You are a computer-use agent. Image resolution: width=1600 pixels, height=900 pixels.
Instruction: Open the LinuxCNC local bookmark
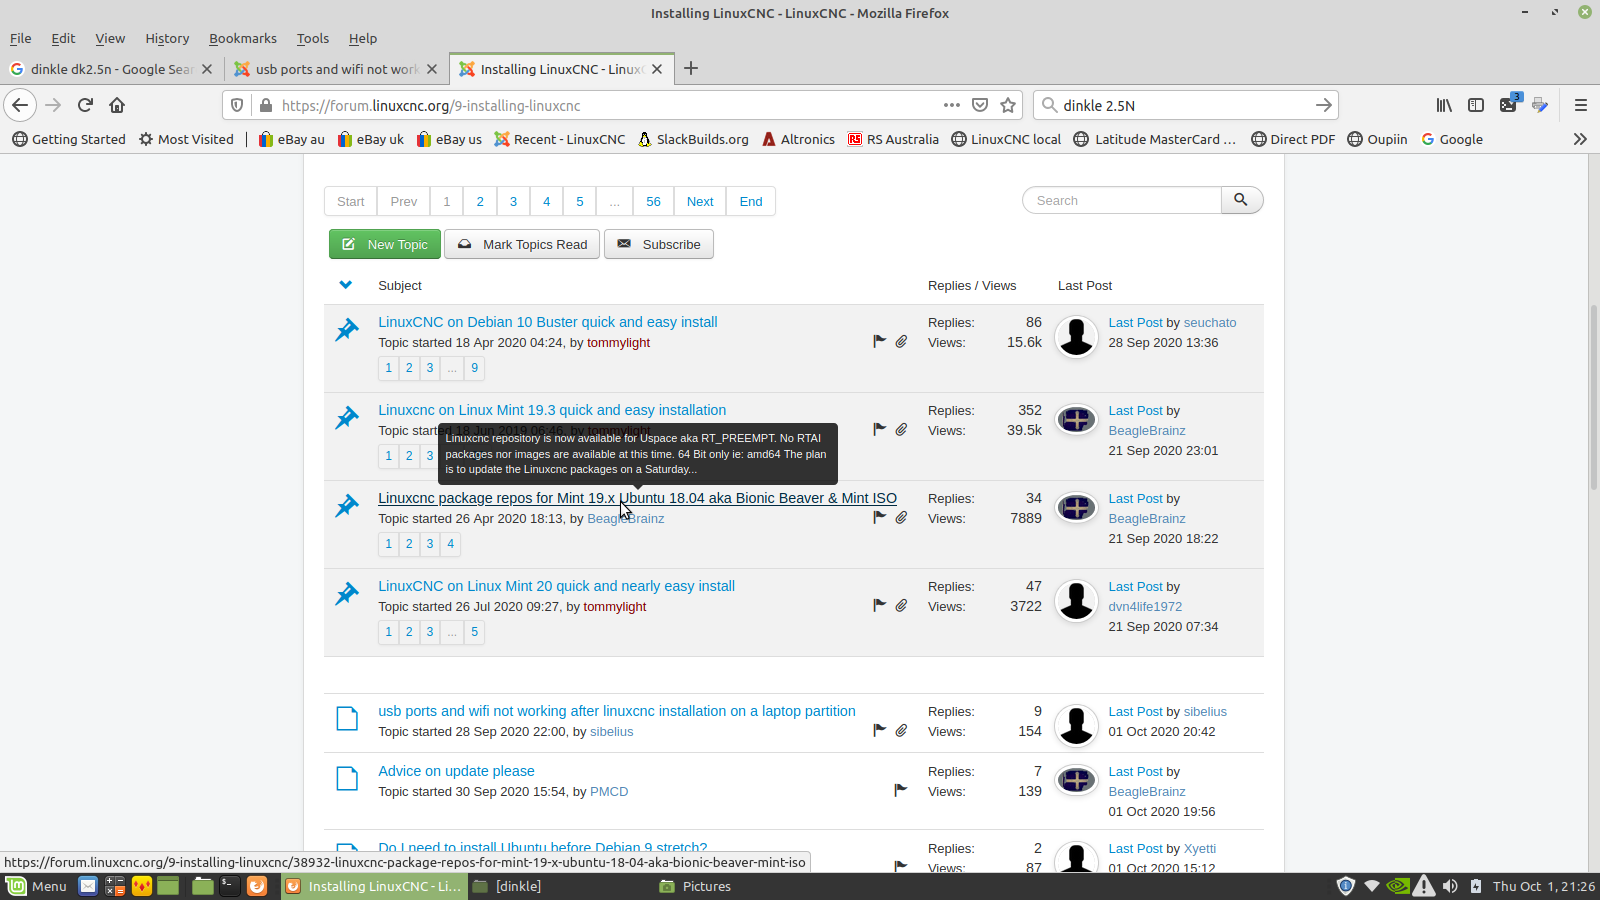coord(1006,139)
